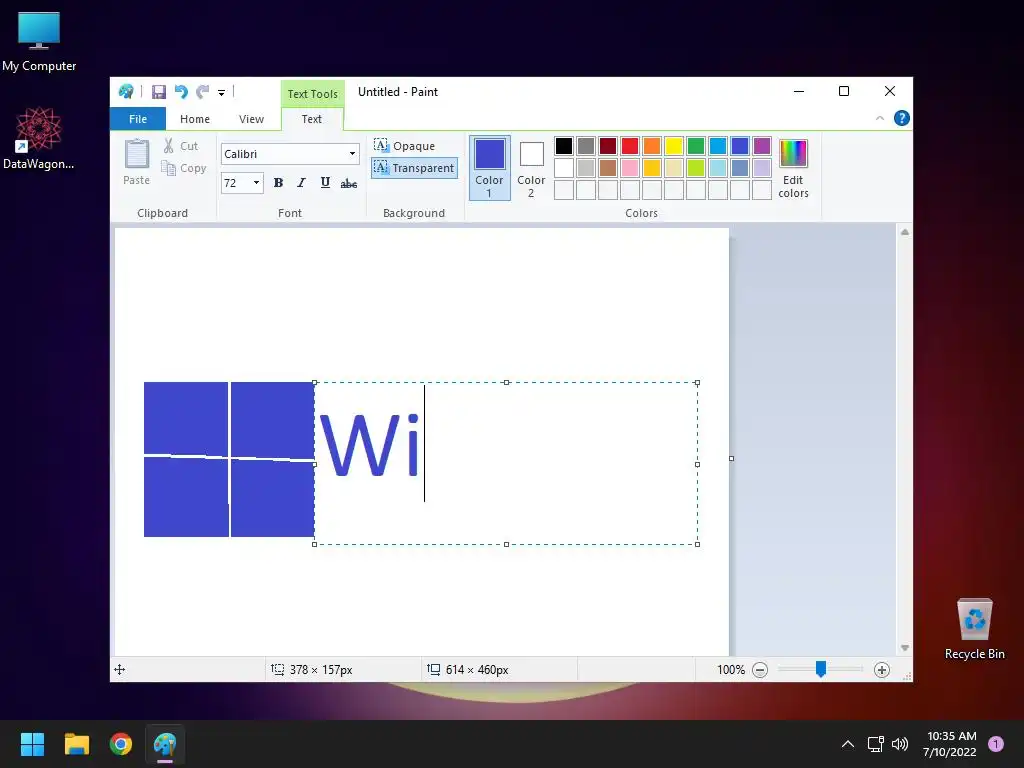
Task: Click the zoom out minus button
Action: point(760,669)
